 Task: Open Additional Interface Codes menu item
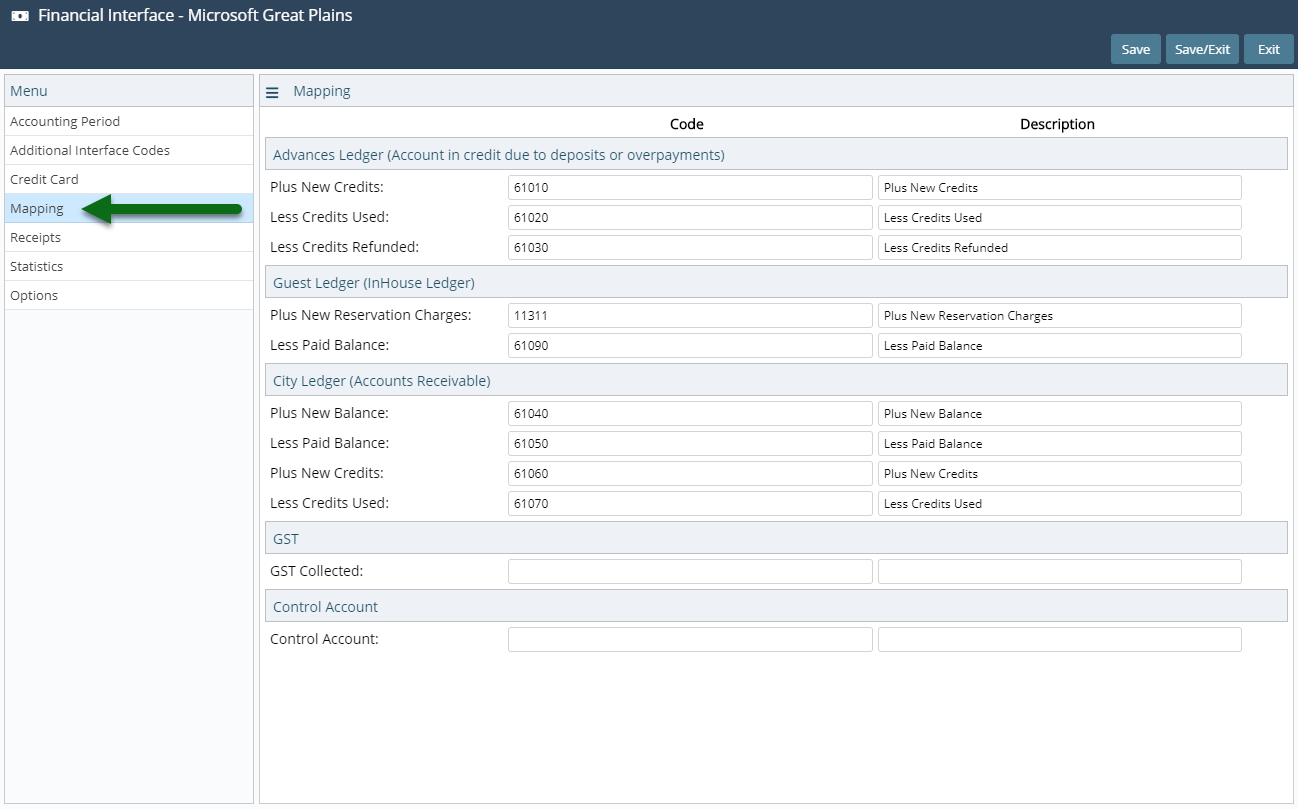pyautogui.click(x=129, y=150)
